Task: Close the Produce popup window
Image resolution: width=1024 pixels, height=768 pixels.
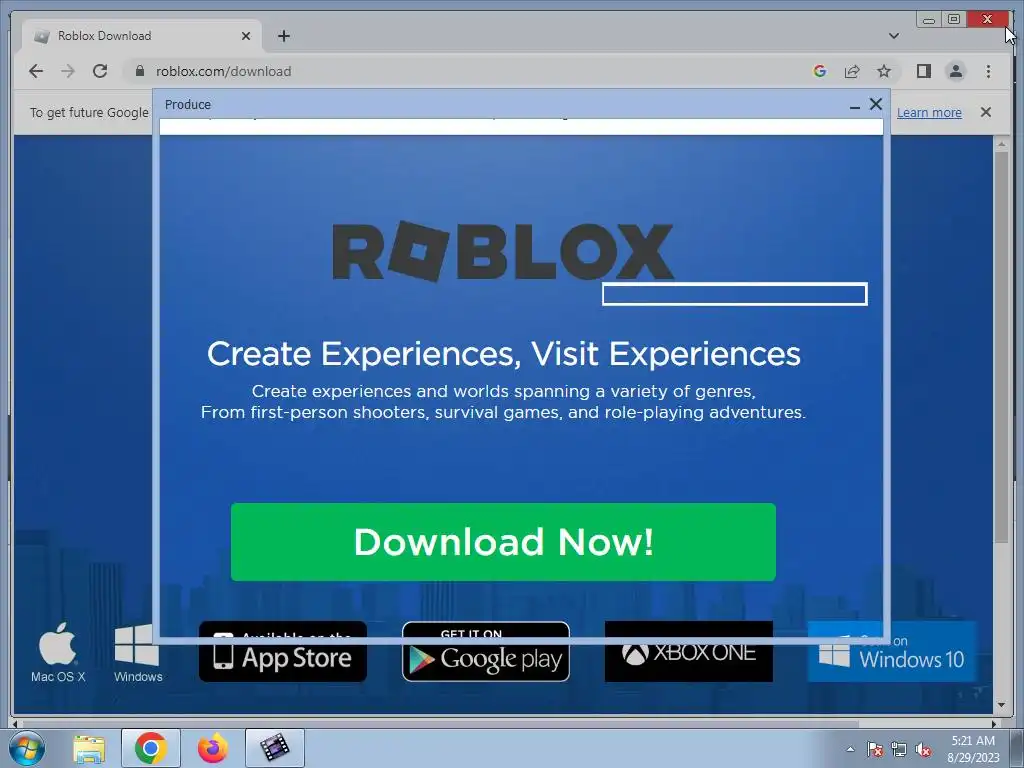Action: pyautogui.click(x=876, y=104)
